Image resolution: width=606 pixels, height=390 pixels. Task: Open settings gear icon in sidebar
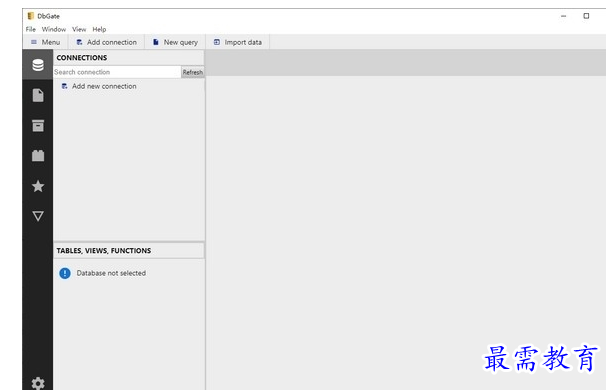[38, 383]
